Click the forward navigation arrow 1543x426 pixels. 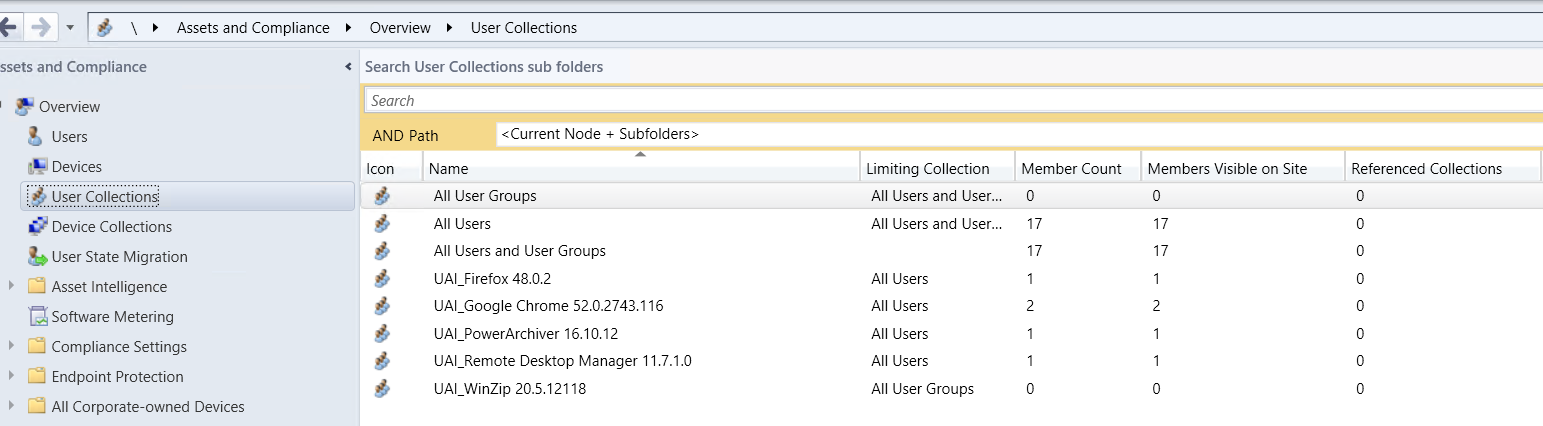coord(41,27)
